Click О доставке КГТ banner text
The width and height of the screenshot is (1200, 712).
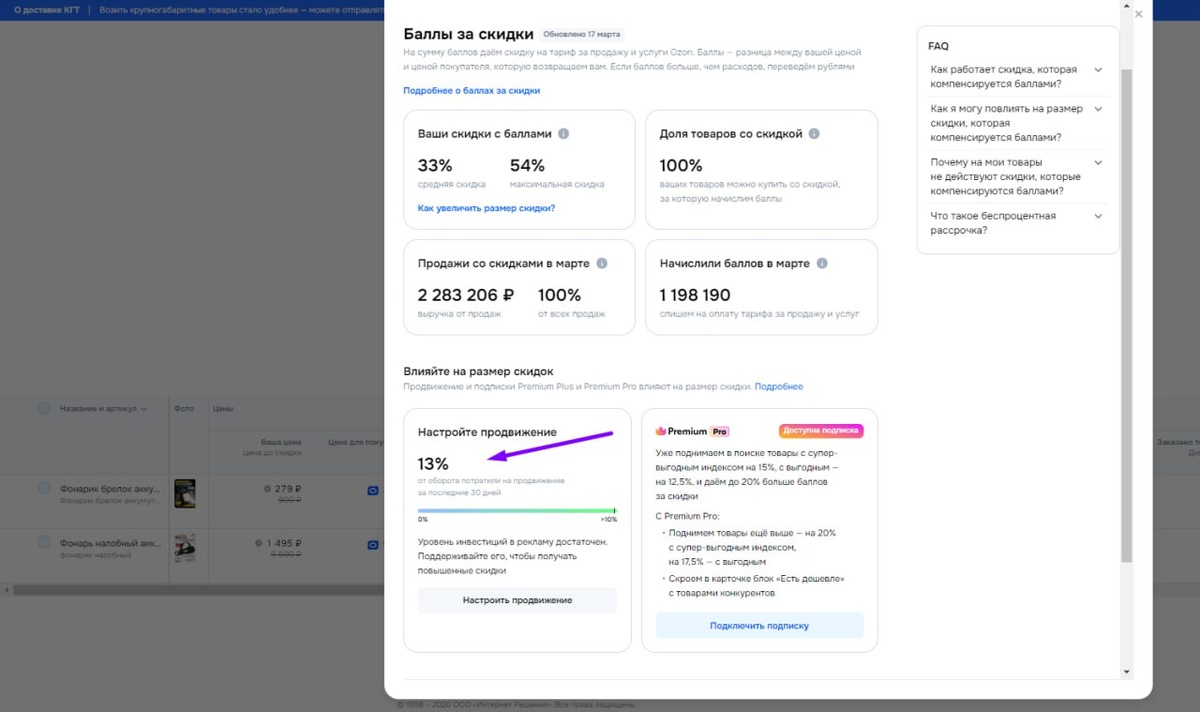click(46, 10)
